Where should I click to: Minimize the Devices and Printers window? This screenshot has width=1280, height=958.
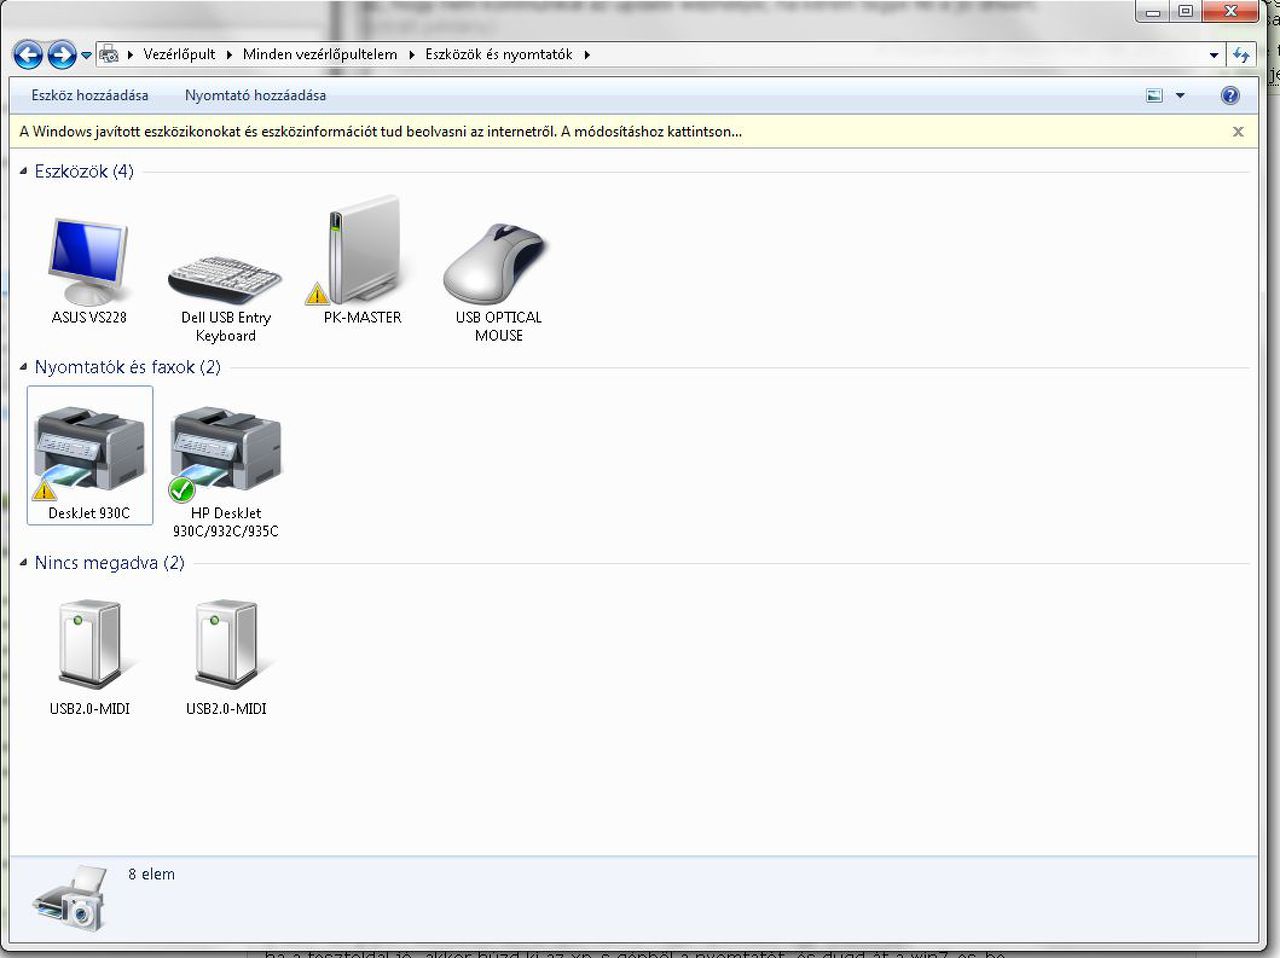[1152, 12]
